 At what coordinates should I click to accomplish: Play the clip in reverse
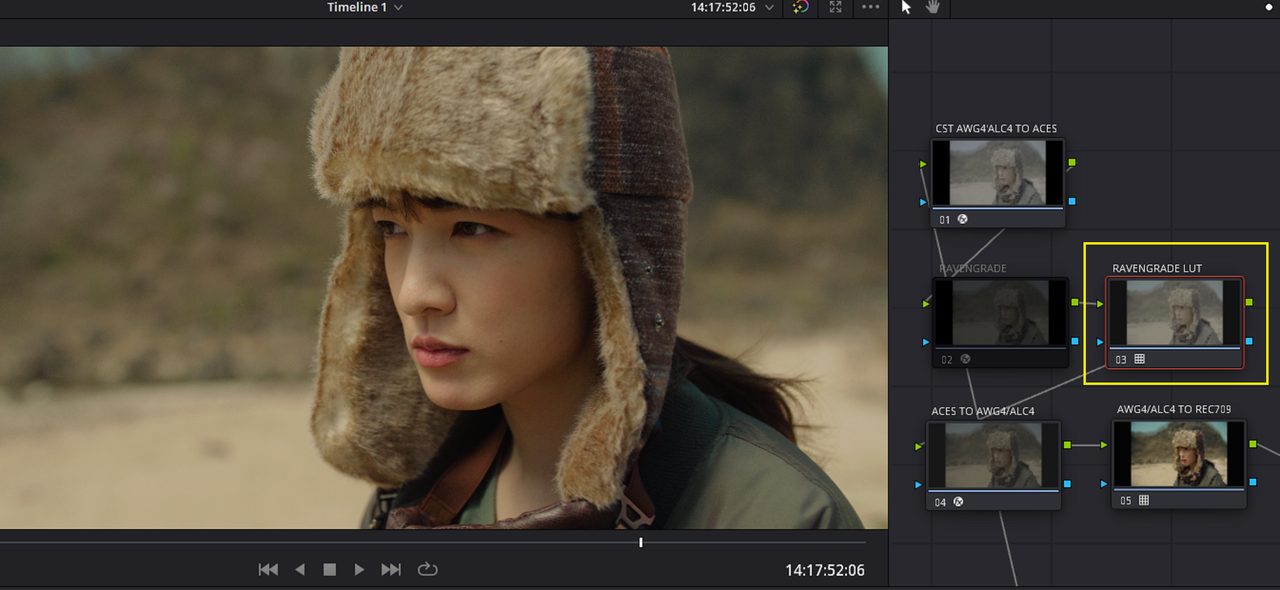[299, 570]
